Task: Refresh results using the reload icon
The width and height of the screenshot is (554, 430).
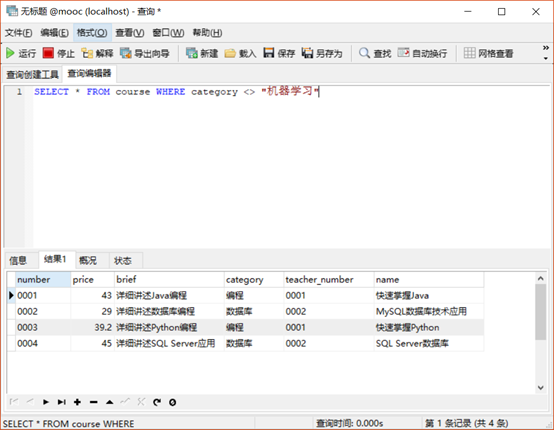Action: coord(157,402)
